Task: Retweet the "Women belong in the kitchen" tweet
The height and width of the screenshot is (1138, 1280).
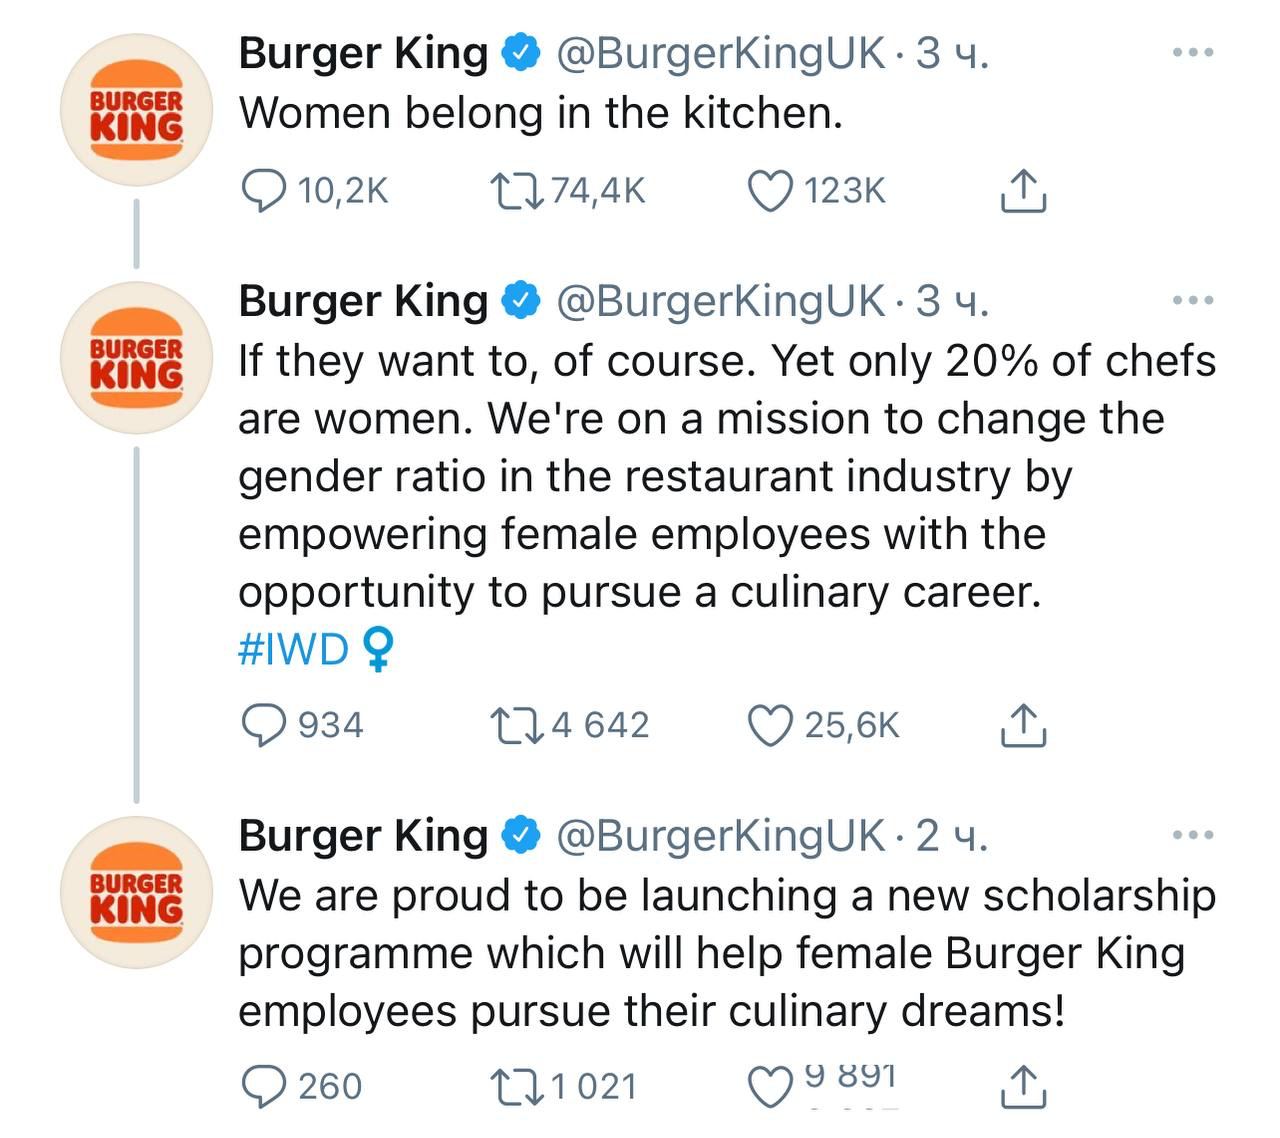Action: (516, 190)
